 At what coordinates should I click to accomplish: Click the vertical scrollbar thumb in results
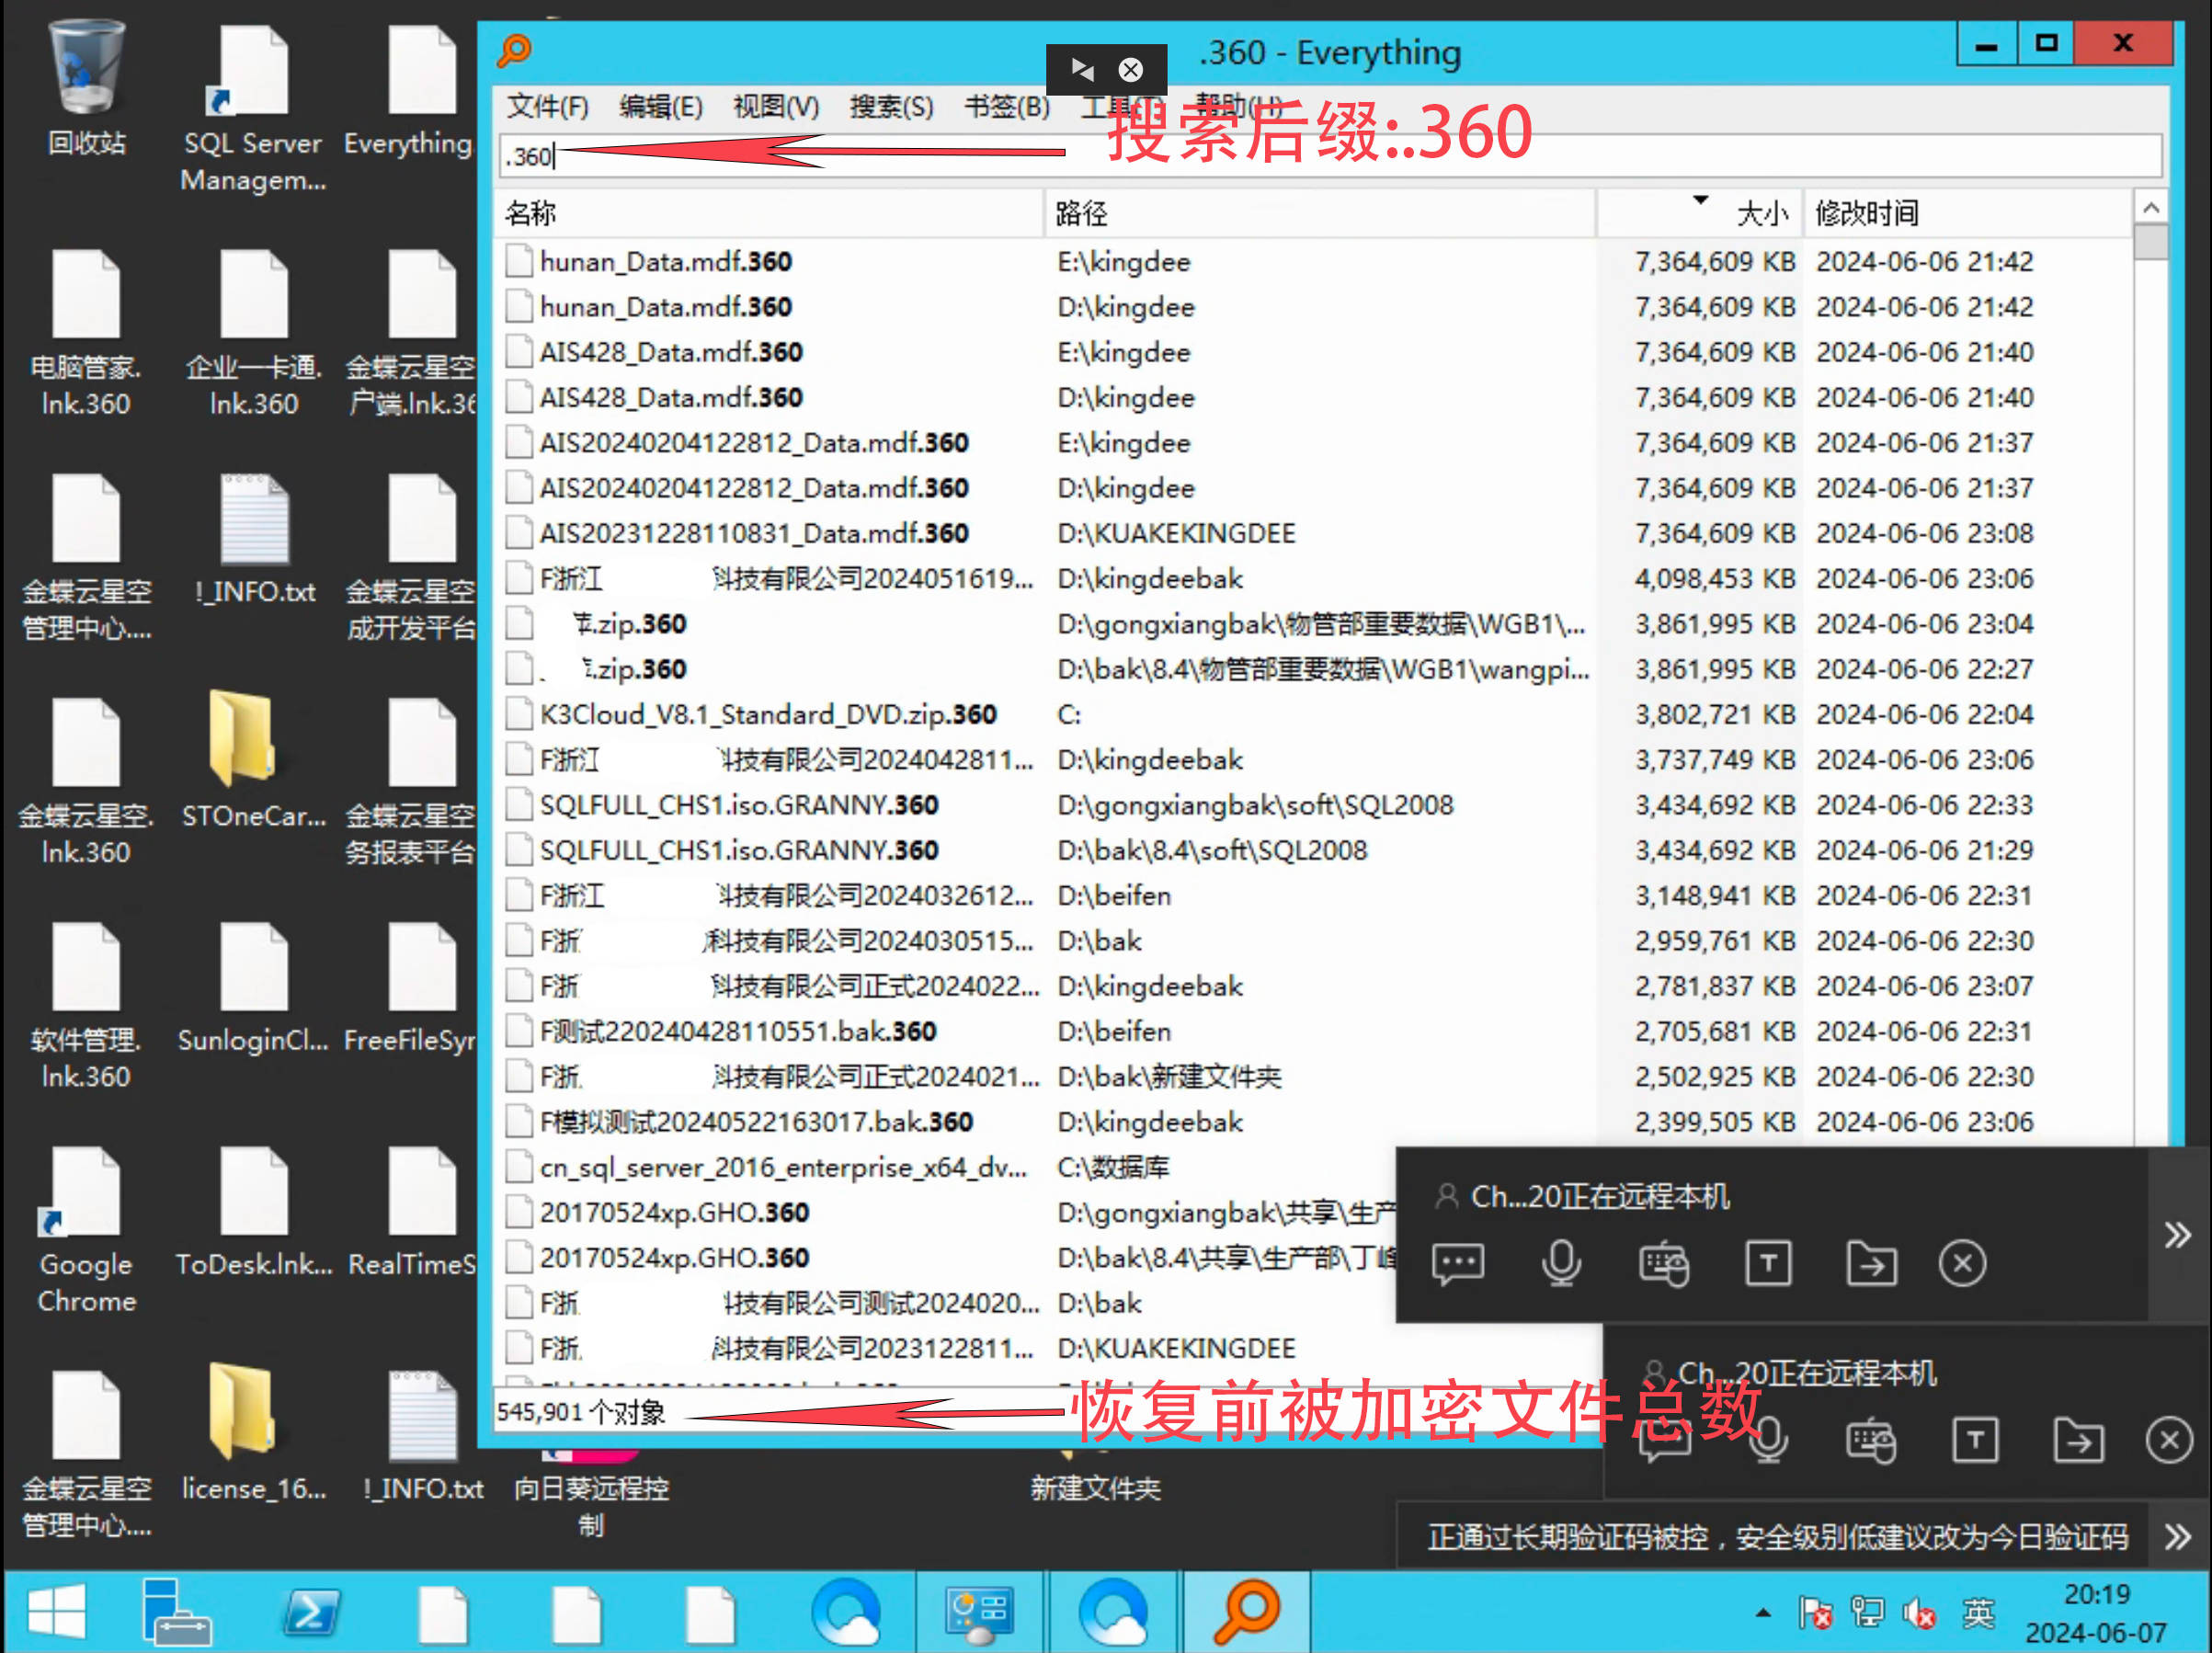click(2151, 243)
